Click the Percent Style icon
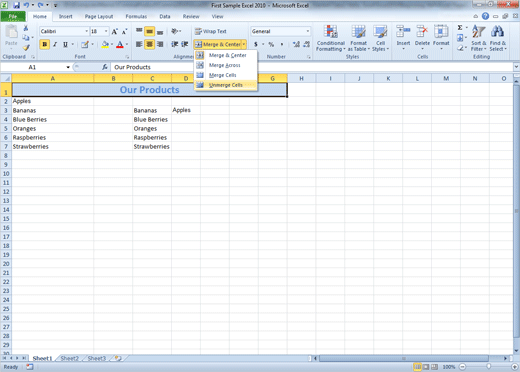Screen dimensions: 520x372 coord(271,44)
